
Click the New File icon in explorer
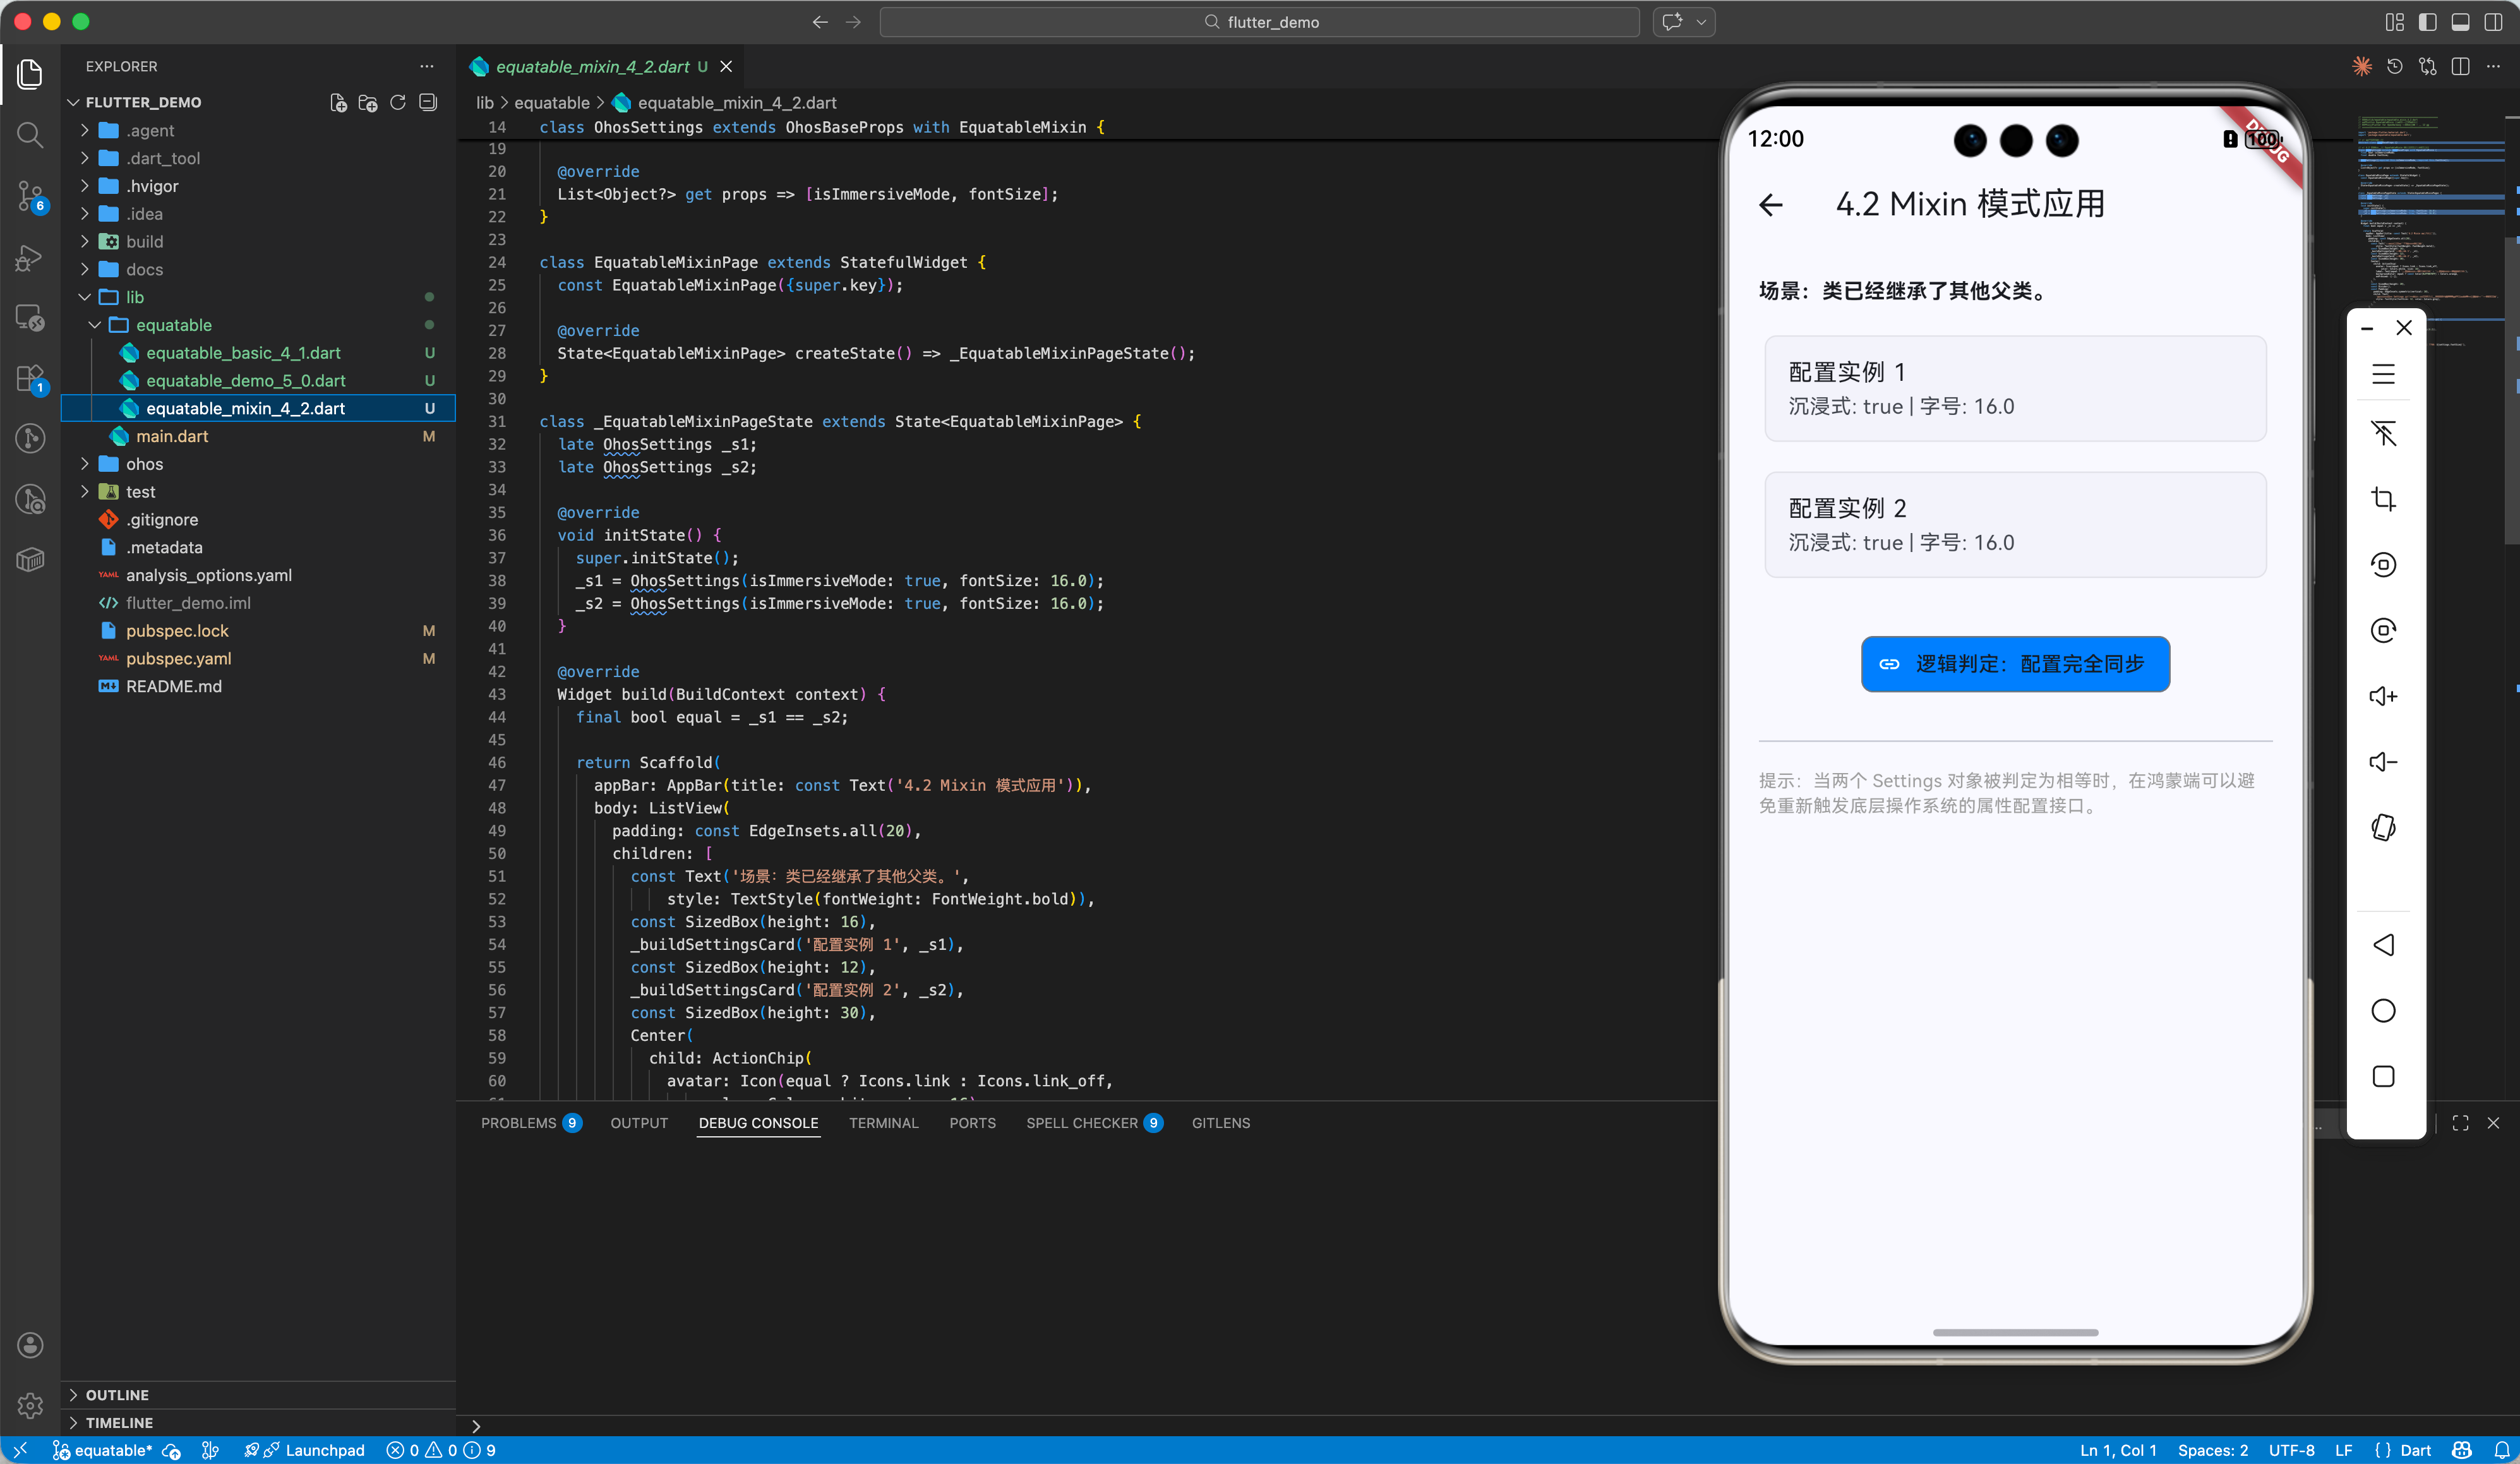[x=338, y=102]
